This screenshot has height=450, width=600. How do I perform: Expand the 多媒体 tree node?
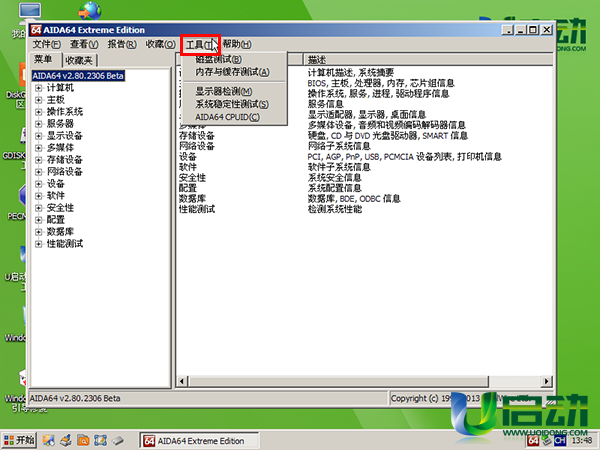click(38, 148)
